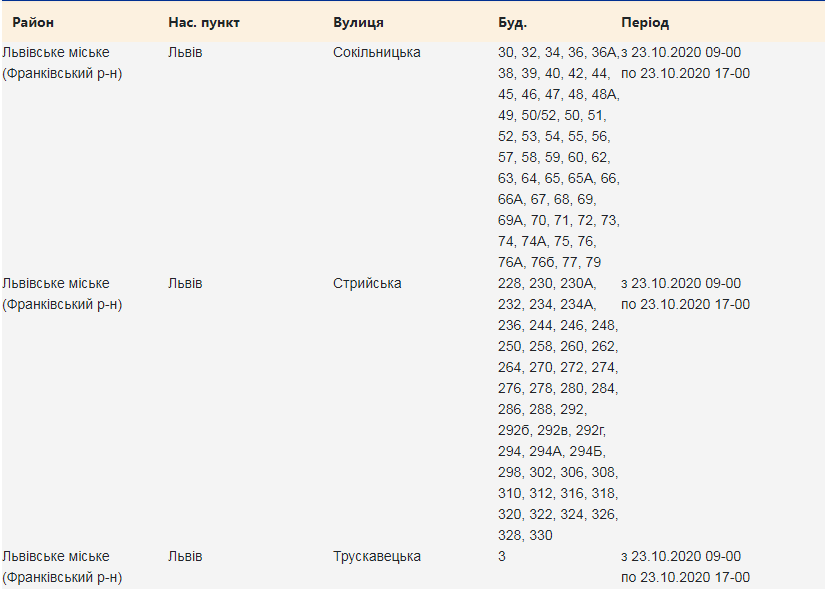Click the "Період" column header
825x589 pixels.
click(645, 22)
